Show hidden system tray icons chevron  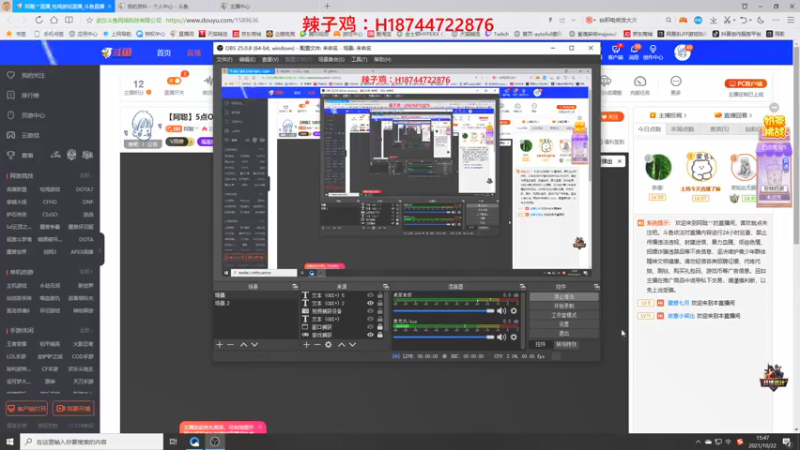[x=697, y=442]
